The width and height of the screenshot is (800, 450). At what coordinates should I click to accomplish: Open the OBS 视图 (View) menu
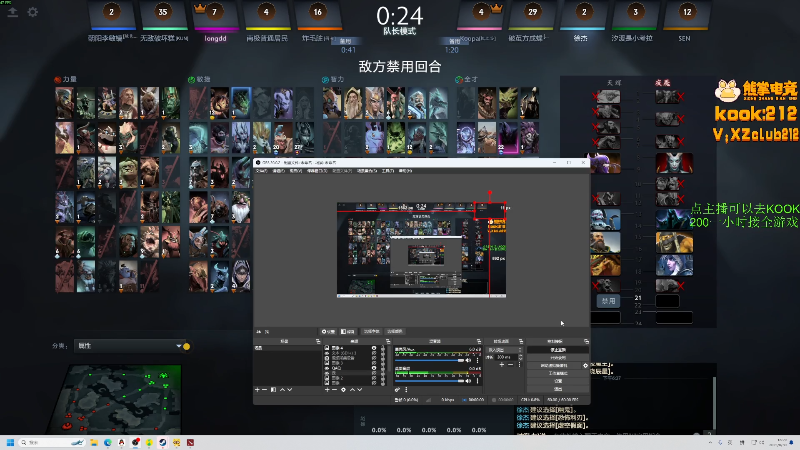[x=296, y=170]
